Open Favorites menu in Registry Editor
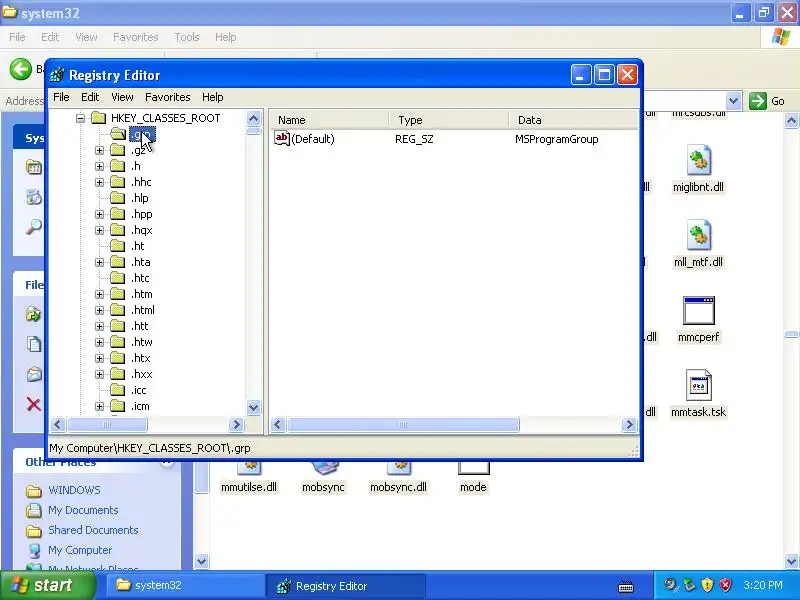Screen dimensions: 800x600 (x=167, y=97)
